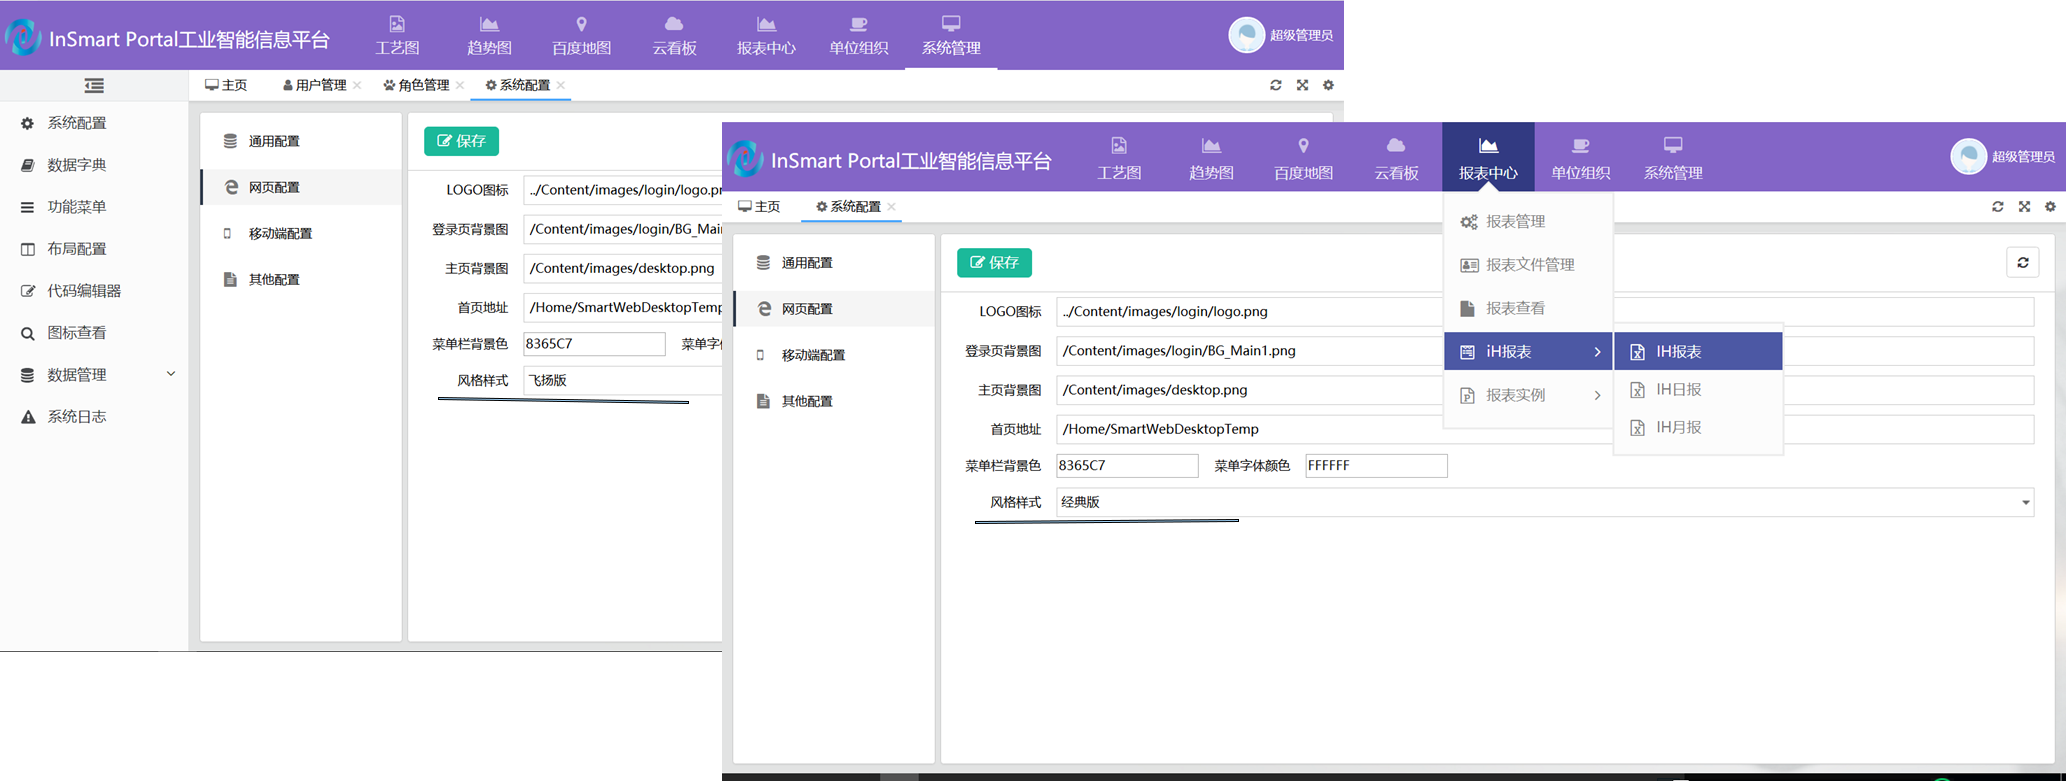This screenshot has width=2066, height=781.
Task: Open 工艺图 in the back window's top navigation
Action: point(397,35)
